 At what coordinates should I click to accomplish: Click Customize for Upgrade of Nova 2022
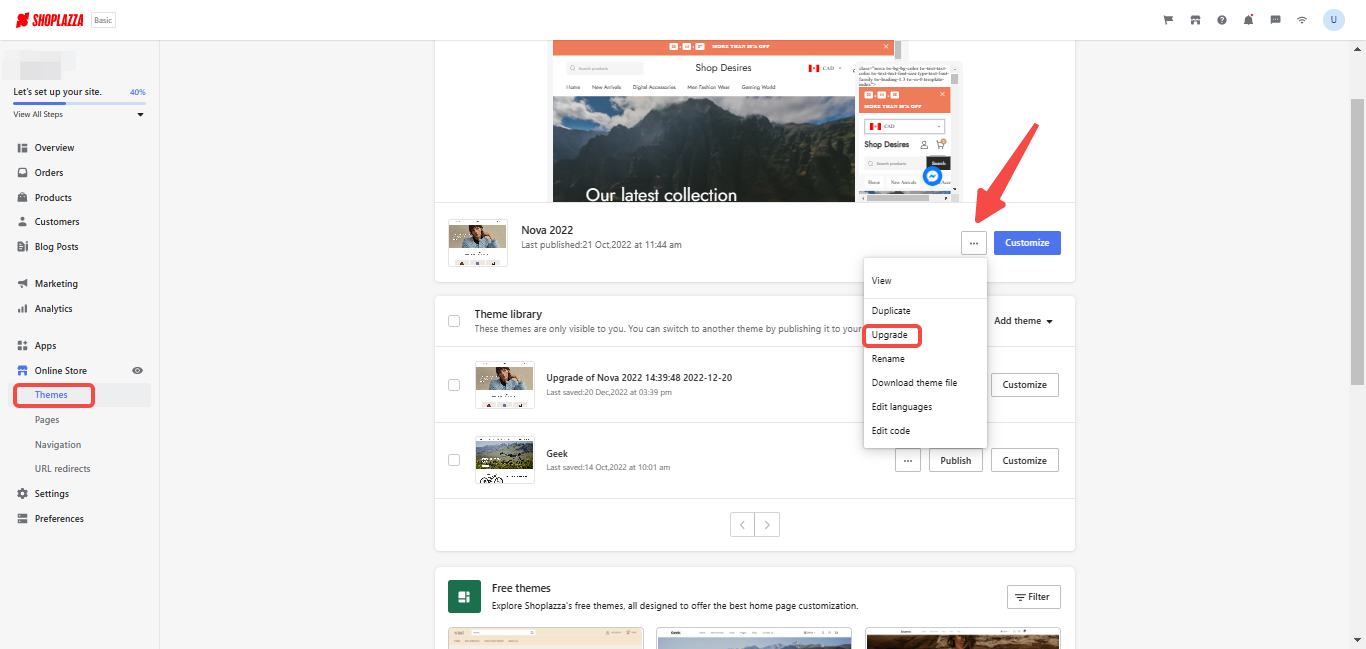1025,385
